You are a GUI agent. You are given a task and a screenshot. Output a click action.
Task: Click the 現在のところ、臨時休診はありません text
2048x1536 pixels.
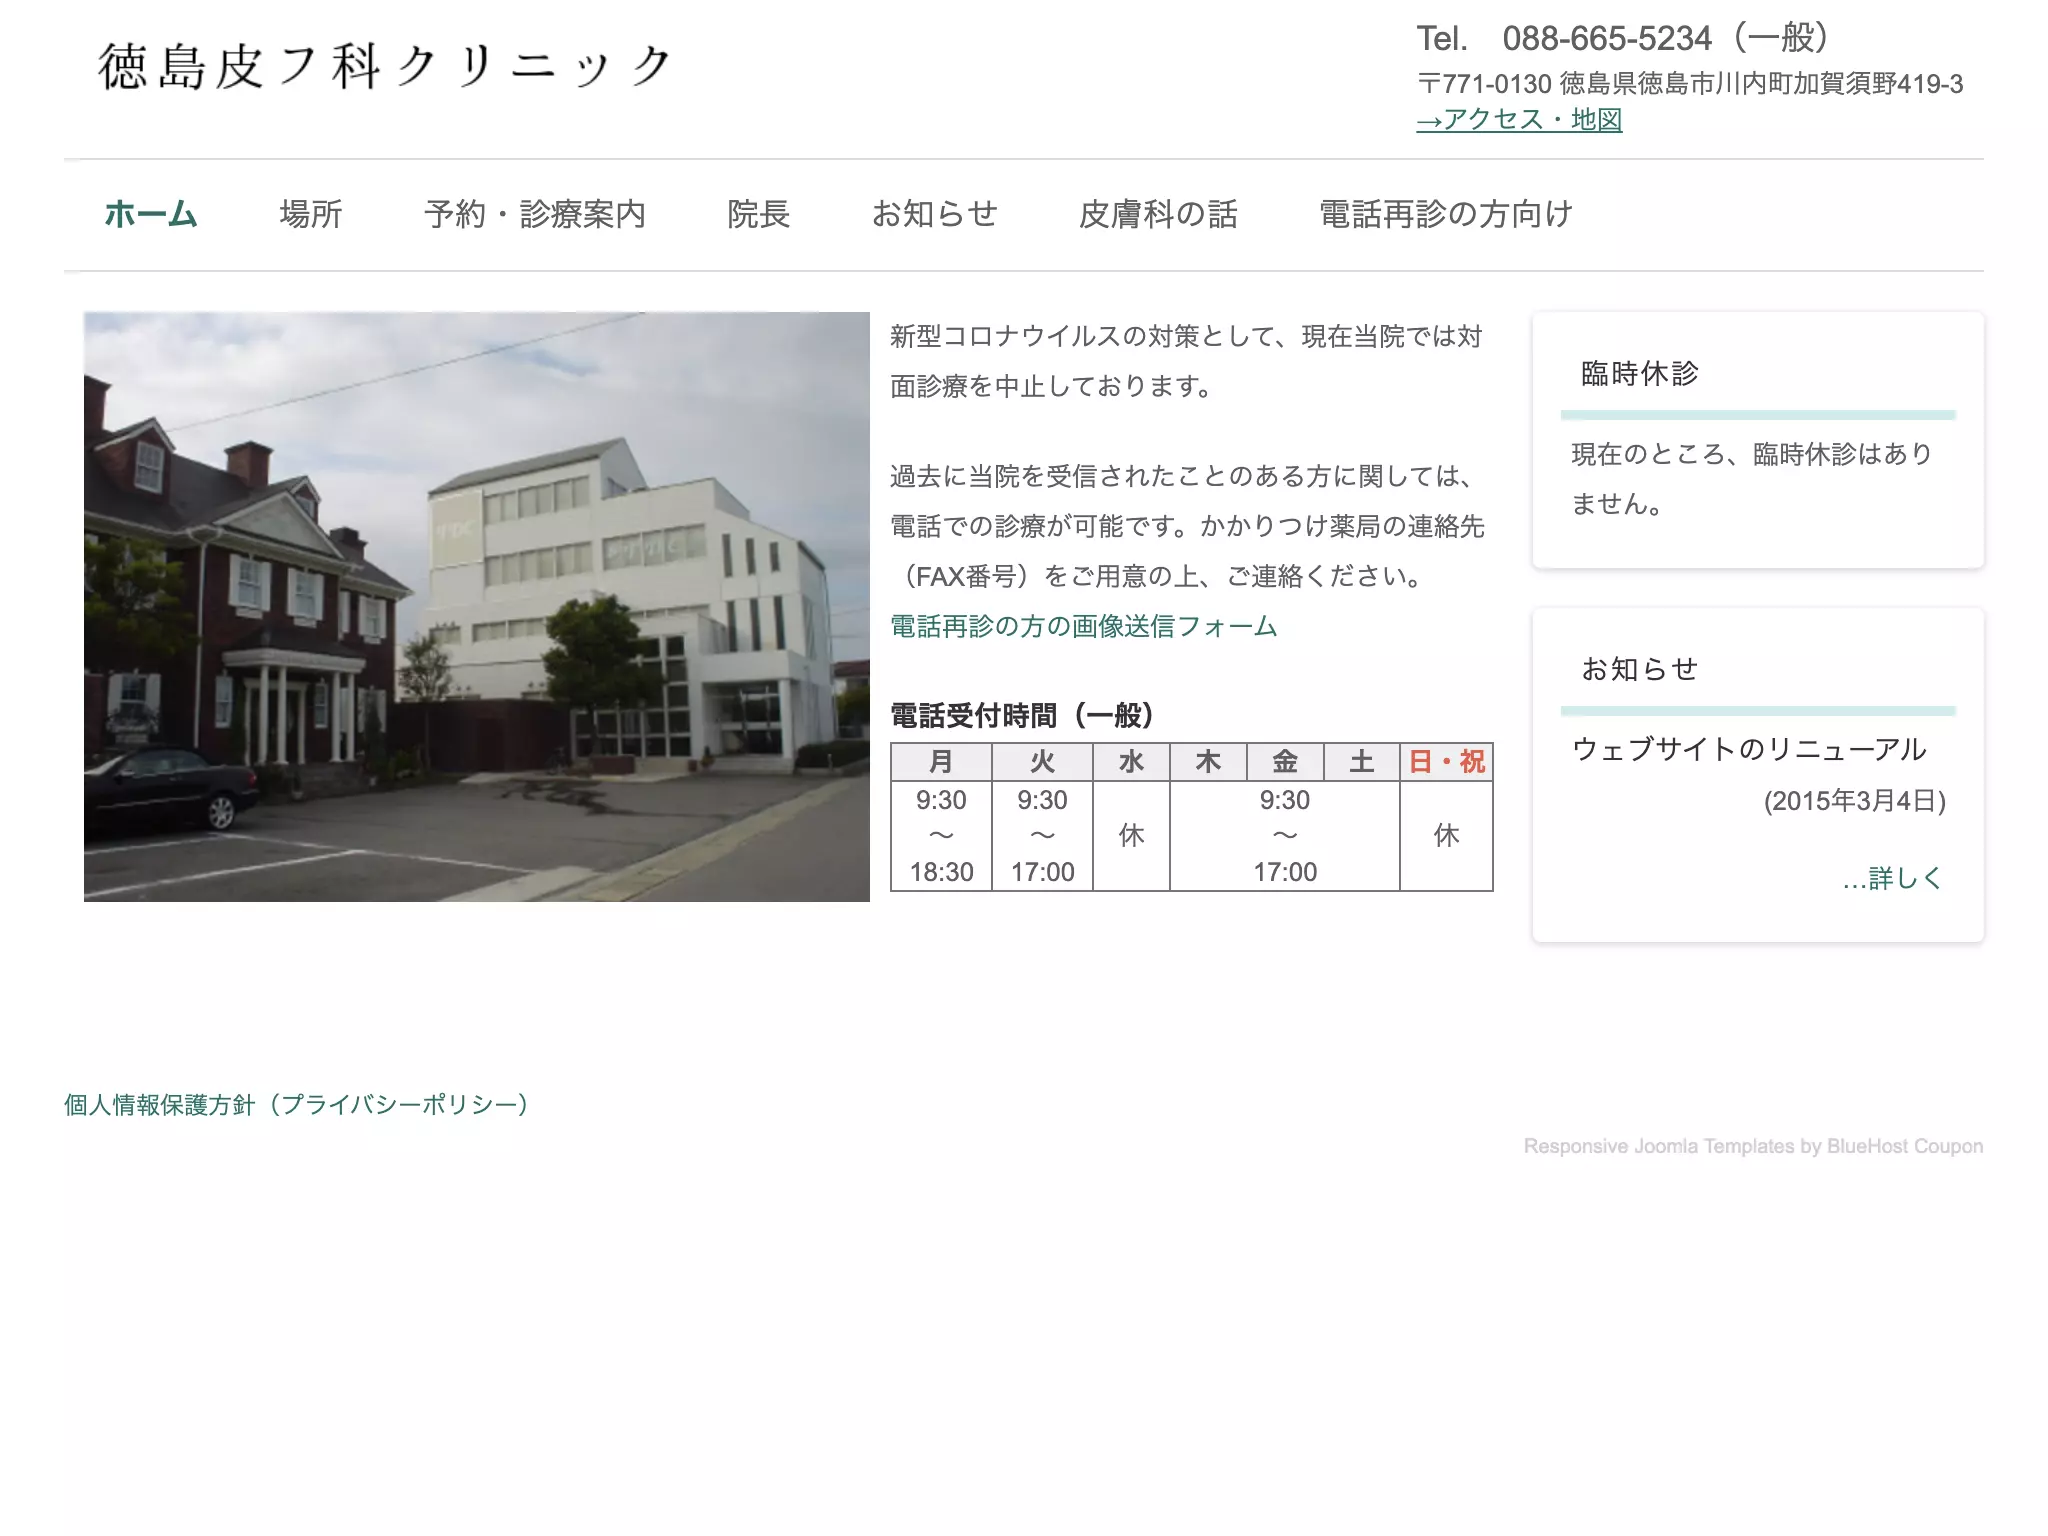pyautogui.click(x=1752, y=479)
